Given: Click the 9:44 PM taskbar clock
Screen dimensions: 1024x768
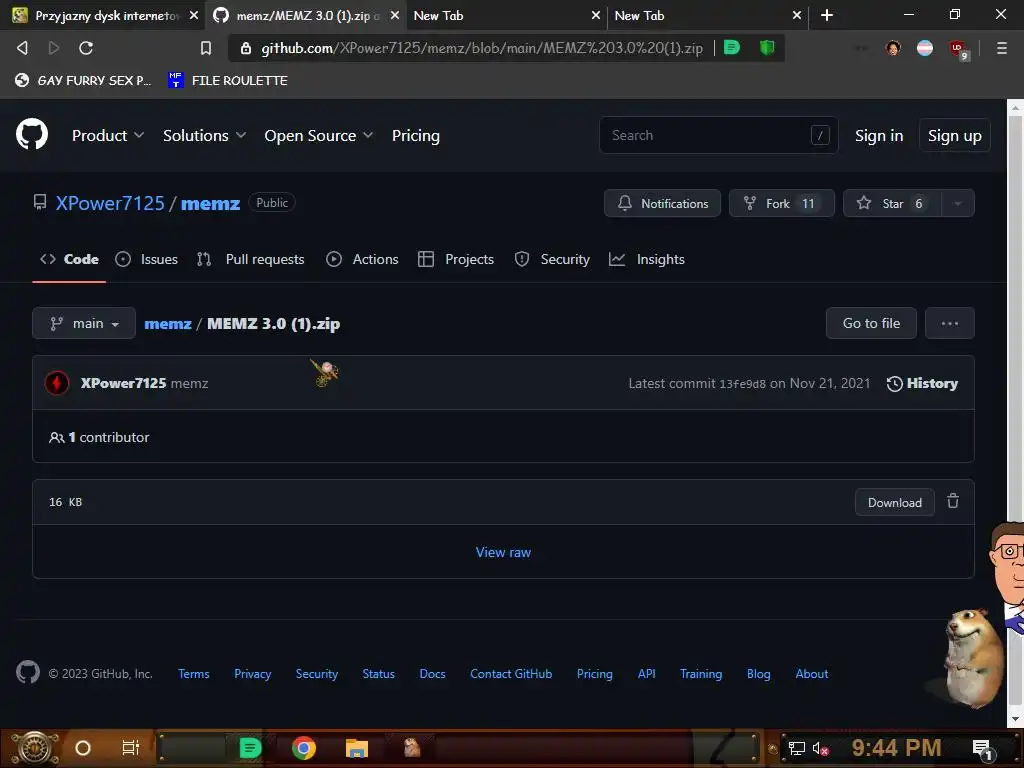Looking at the screenshot, I should (896, 747).
